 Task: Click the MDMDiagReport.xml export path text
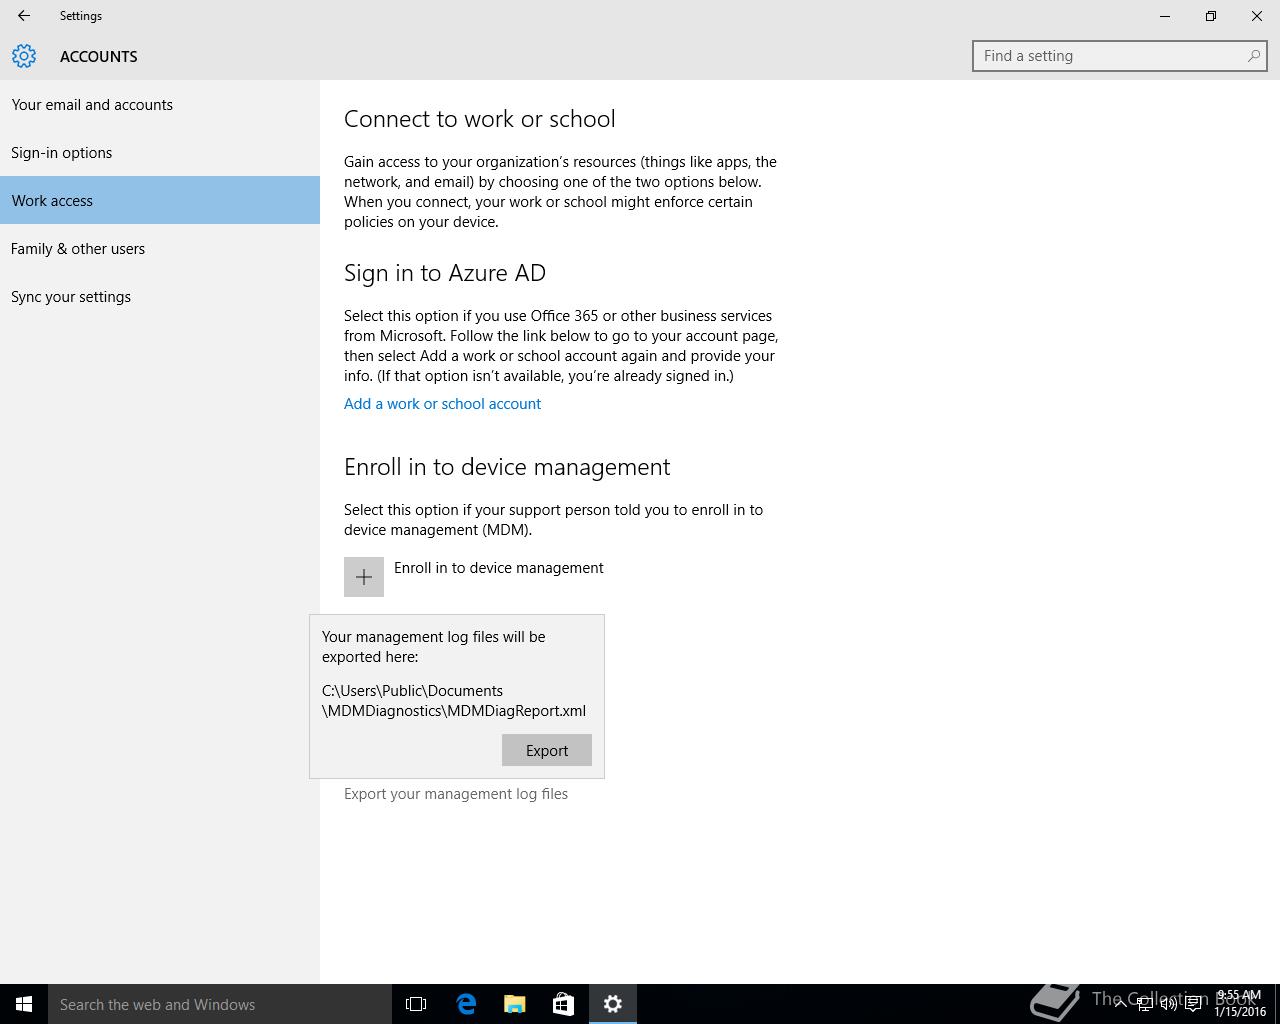point(454,701)
